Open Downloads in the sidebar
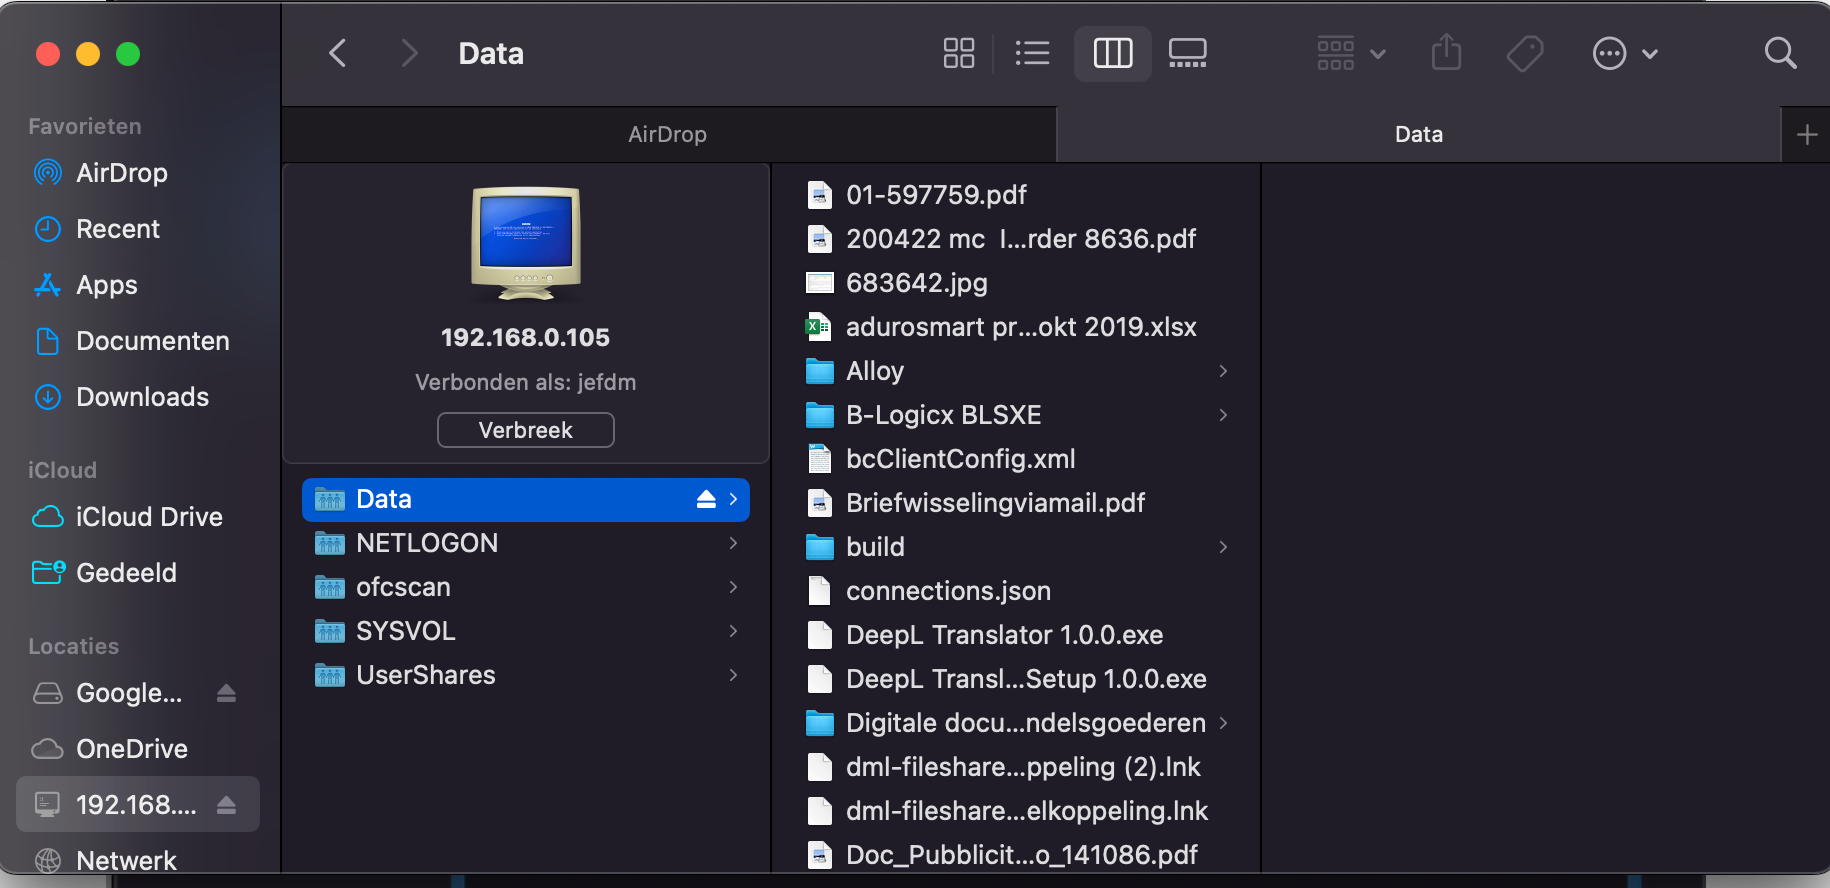The height and width of the screenshot is (888, 1830). [x=142, y=397]
